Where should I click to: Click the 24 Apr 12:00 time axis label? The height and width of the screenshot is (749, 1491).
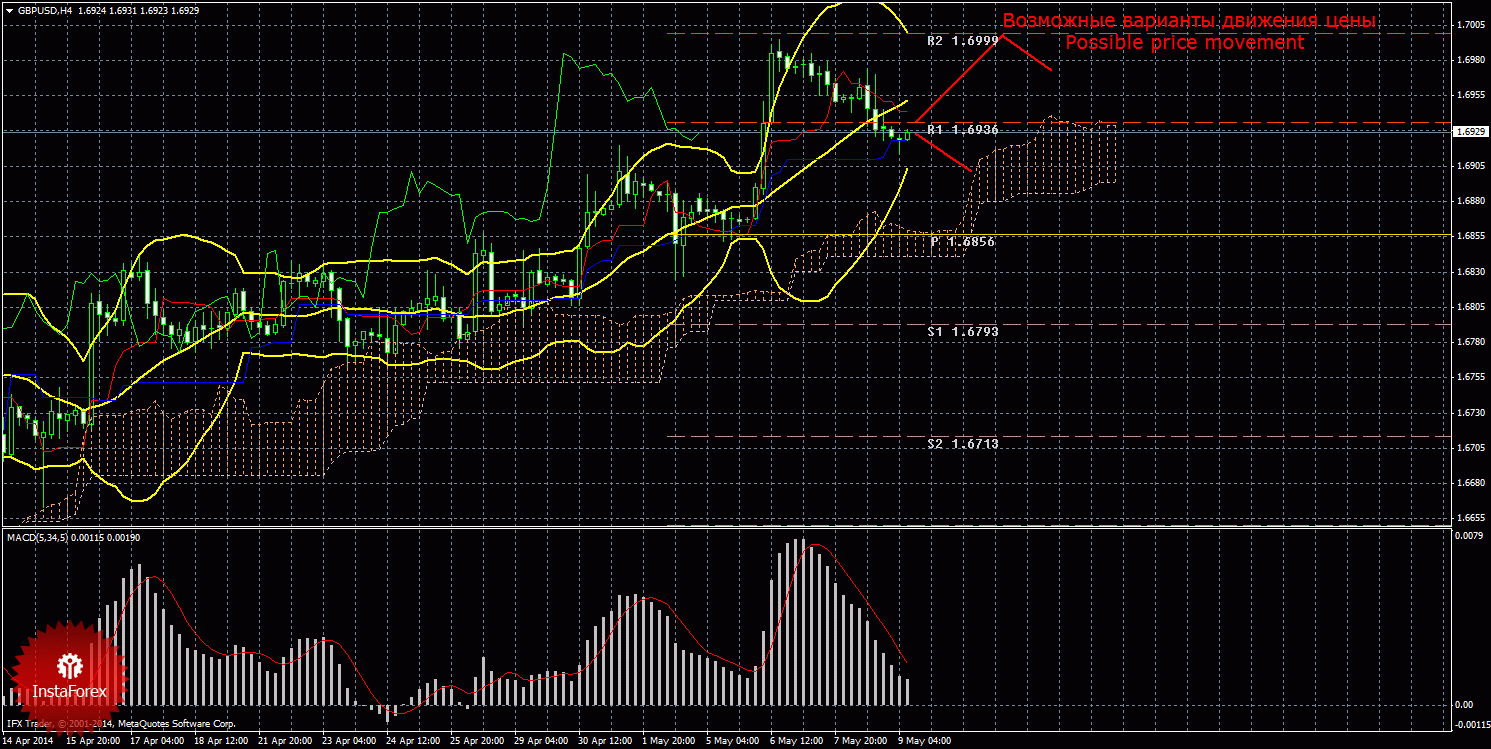point(412,742)
